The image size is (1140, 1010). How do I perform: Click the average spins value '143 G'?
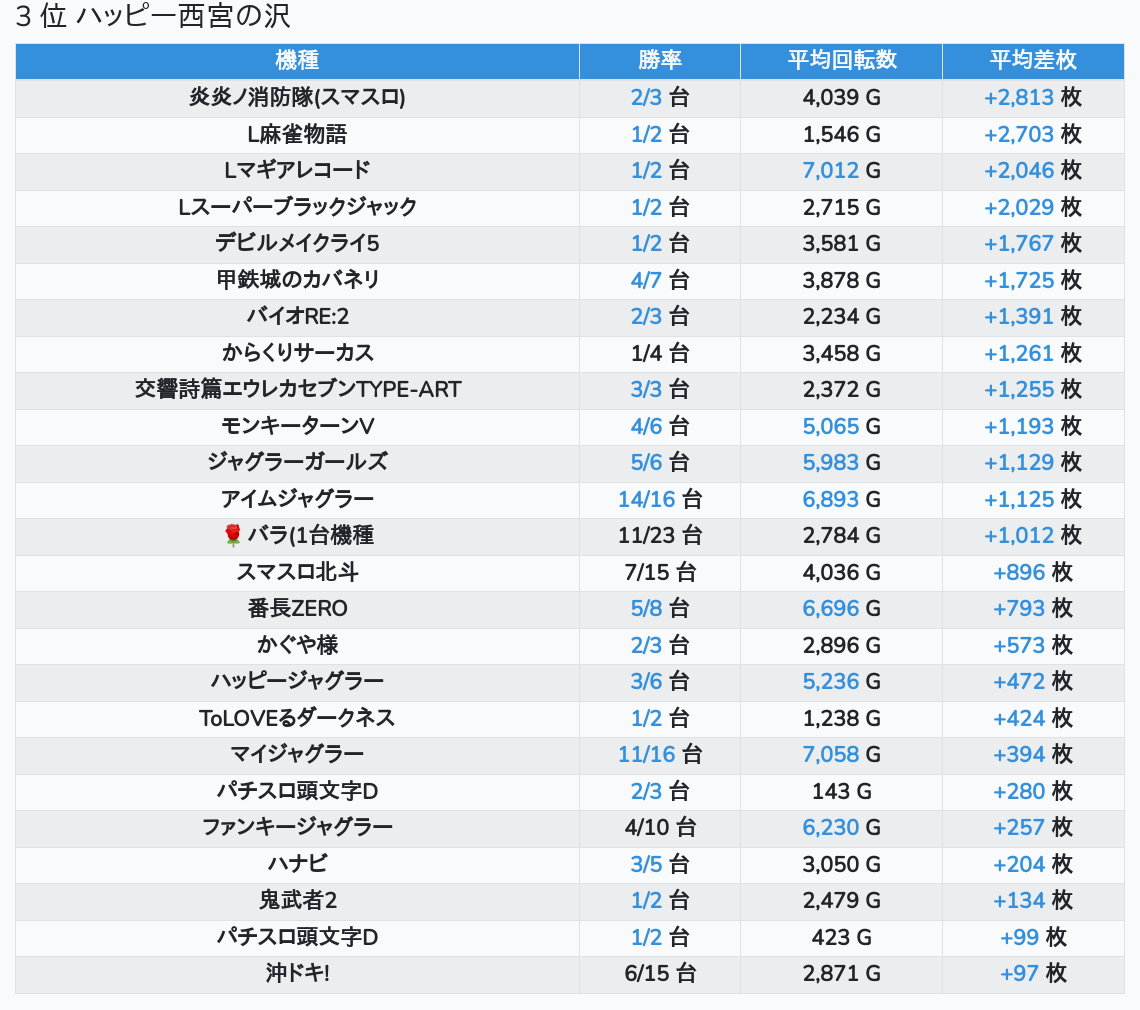click(x=842, y=791)
